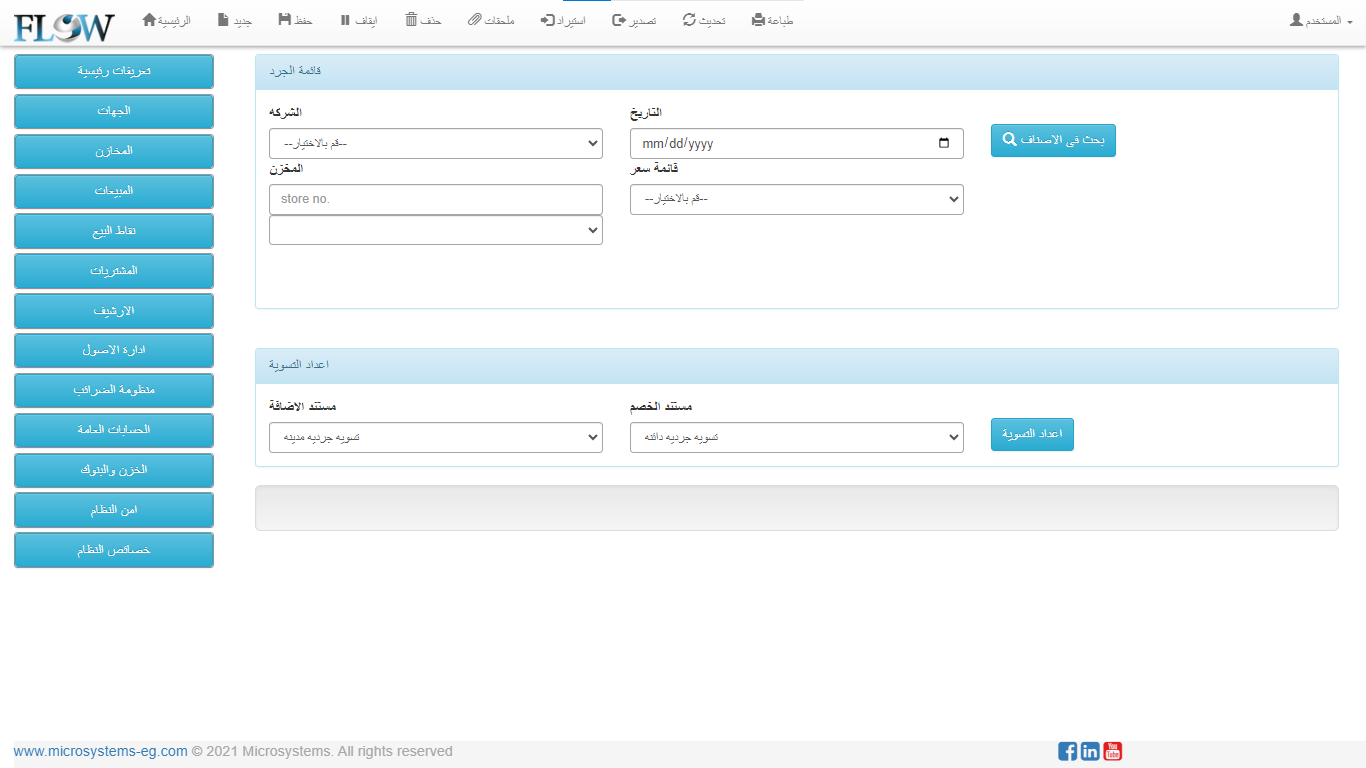Open the Sales (المبيعات) sidebar menu

tap(114, 191)
